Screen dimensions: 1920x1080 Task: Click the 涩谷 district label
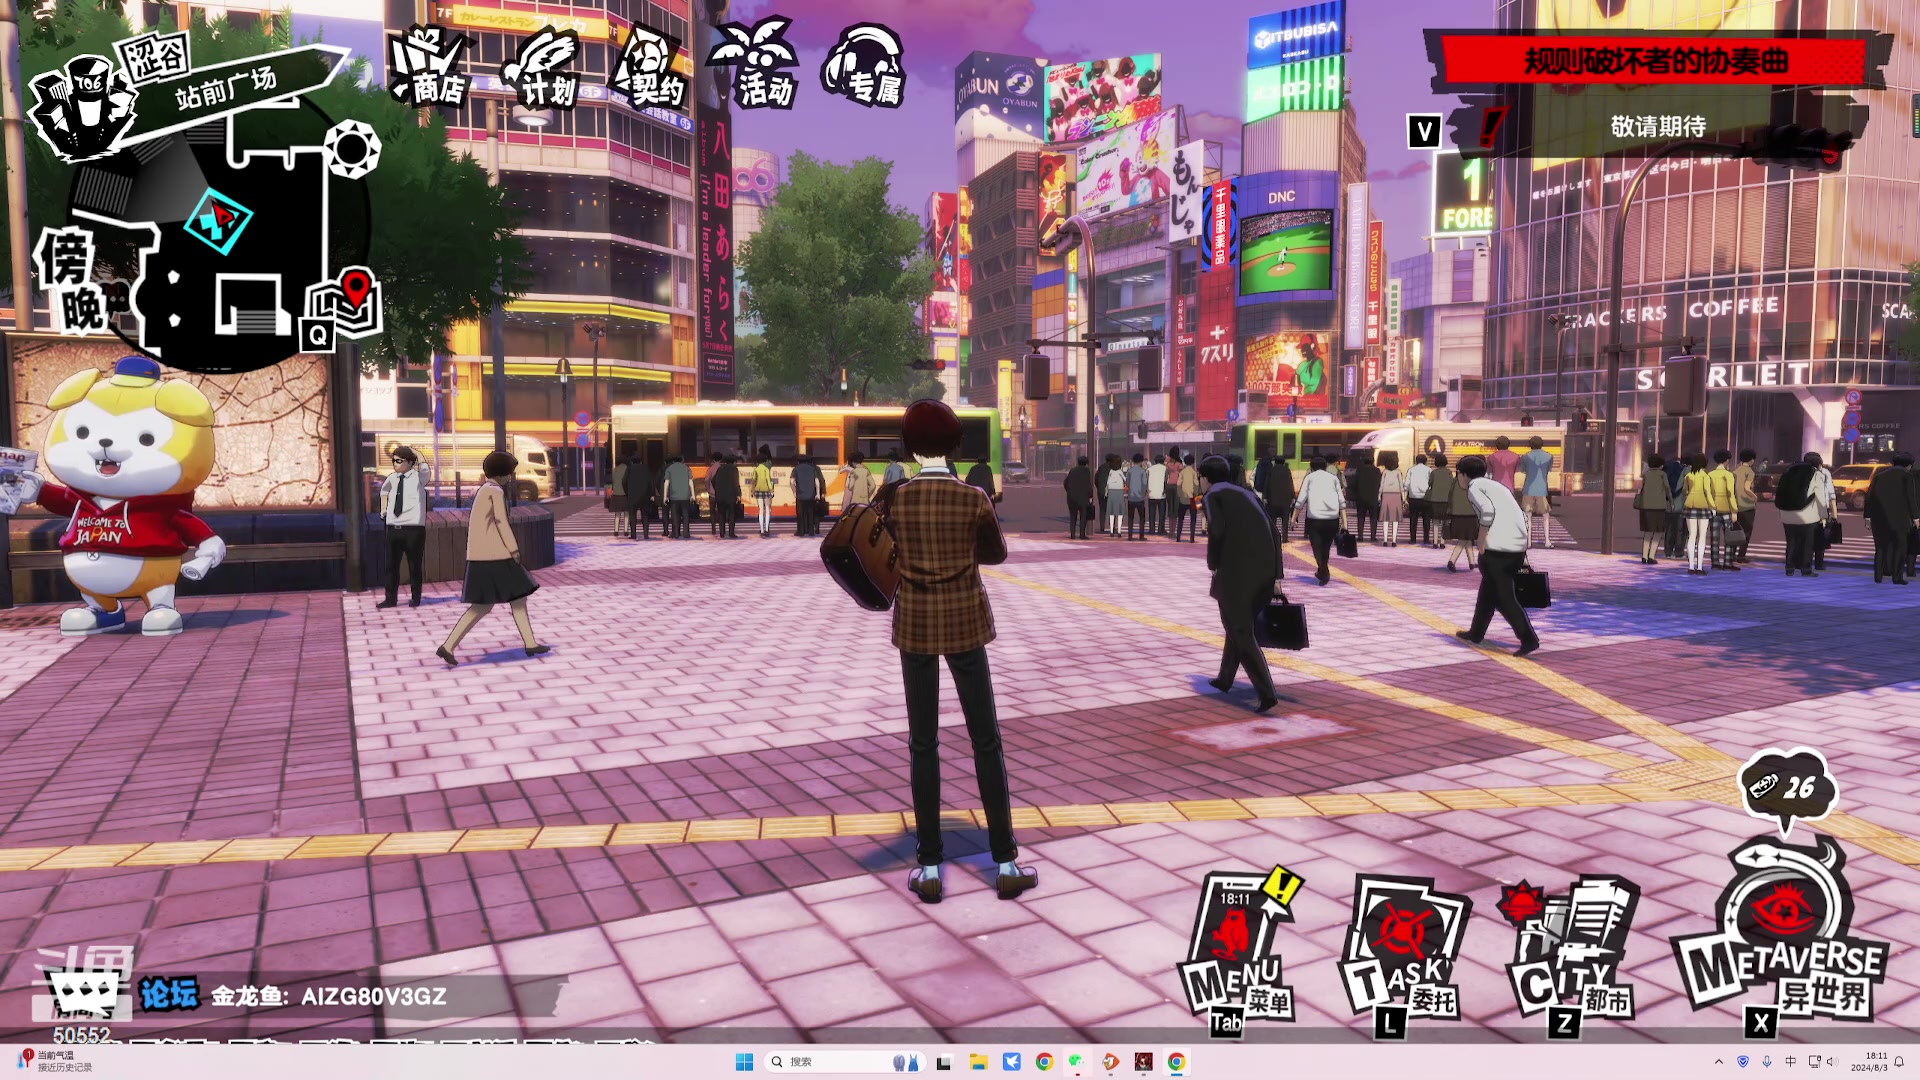click(154, 56)
